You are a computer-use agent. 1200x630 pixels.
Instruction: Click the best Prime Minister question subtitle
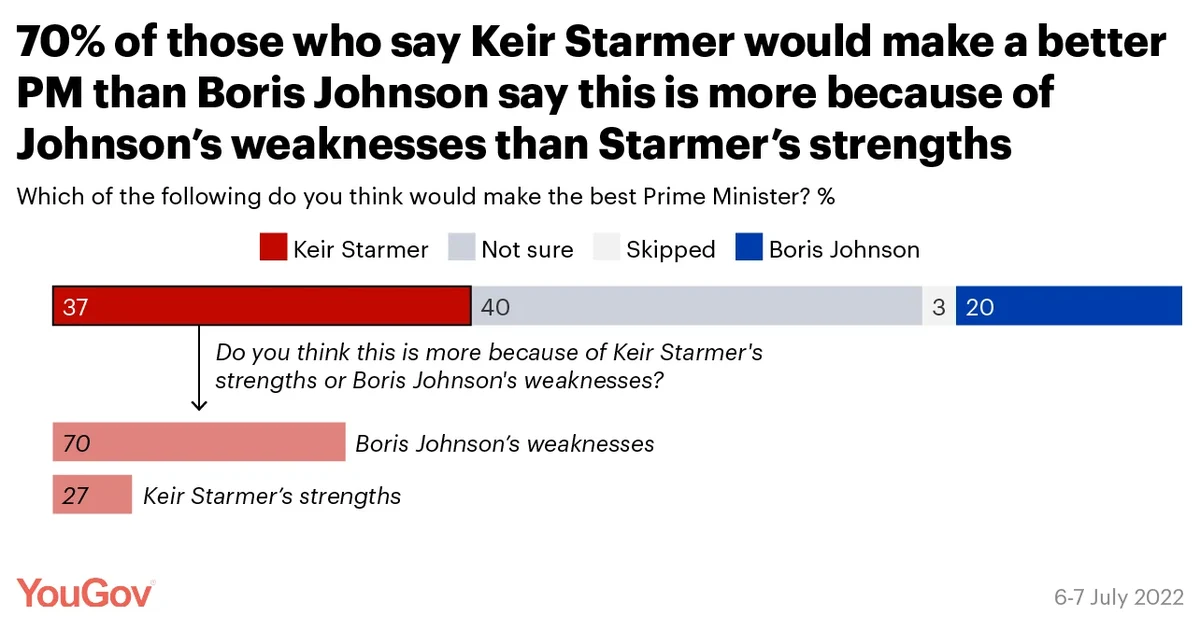(x=425, y=196)
